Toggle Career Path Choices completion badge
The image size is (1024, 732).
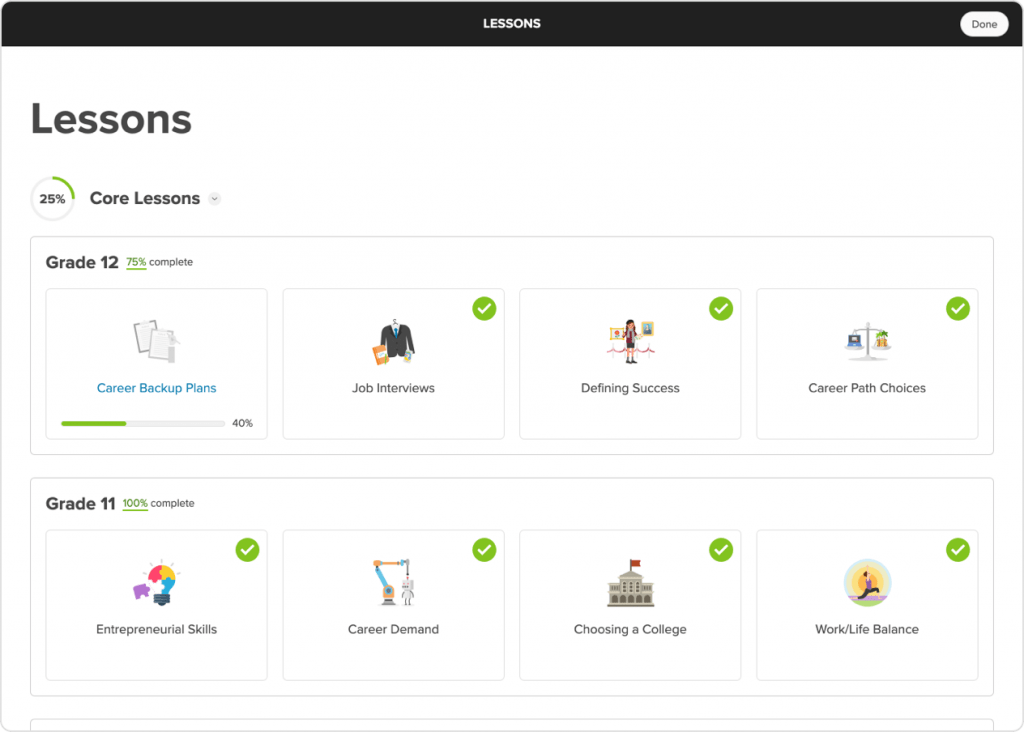tap(958, 309)
